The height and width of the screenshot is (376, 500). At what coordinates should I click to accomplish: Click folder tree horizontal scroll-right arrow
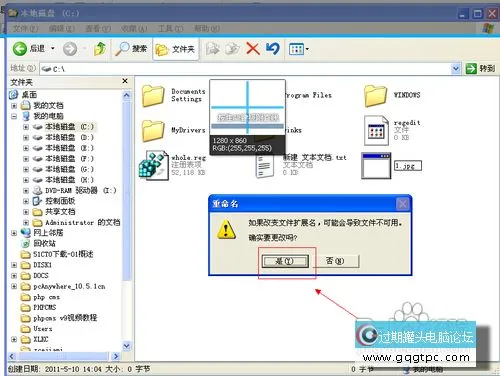[115, 356]
